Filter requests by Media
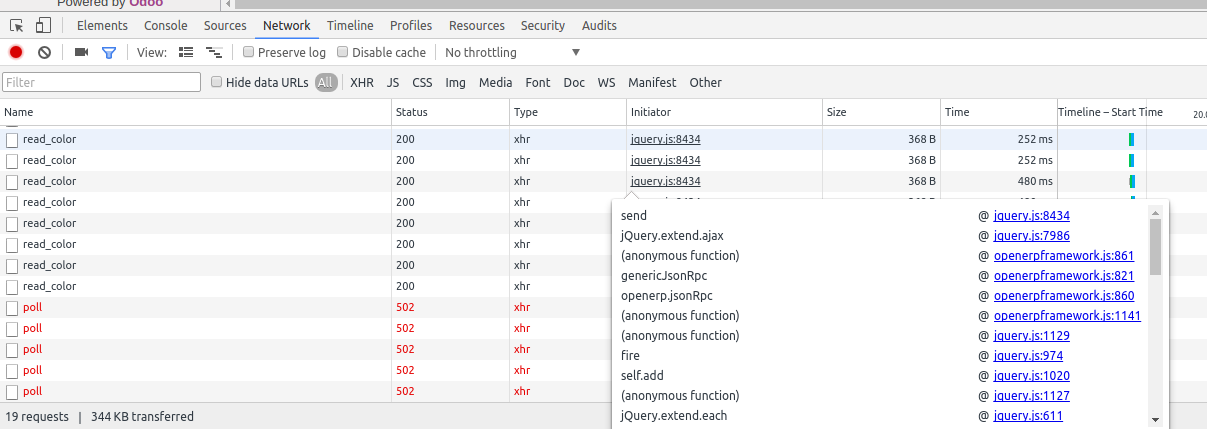The width and height of the screenshot is (1207, 429). point(495,82)
